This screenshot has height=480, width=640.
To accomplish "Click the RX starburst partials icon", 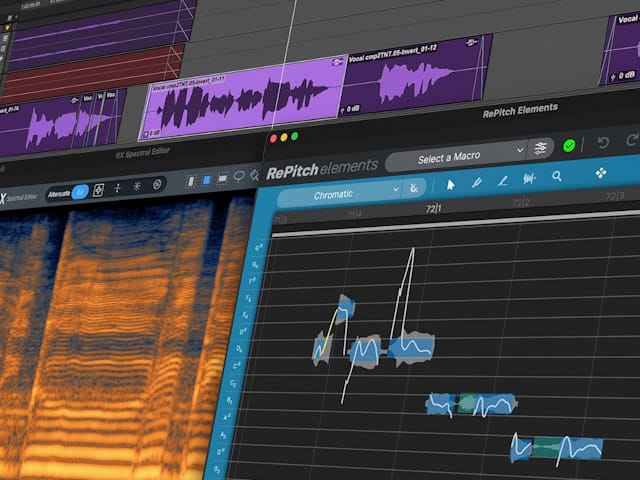I will [x=137, y=187].
